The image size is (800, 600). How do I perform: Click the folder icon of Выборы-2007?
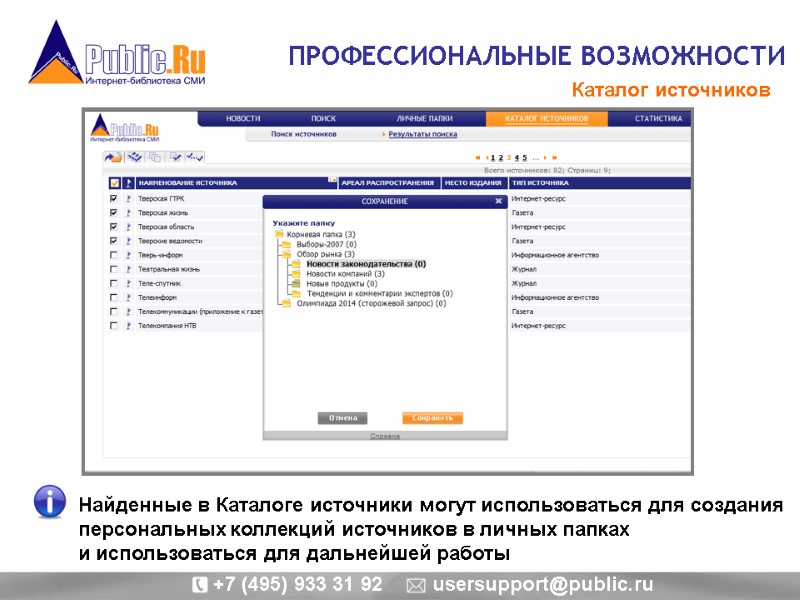pos(286,244)
